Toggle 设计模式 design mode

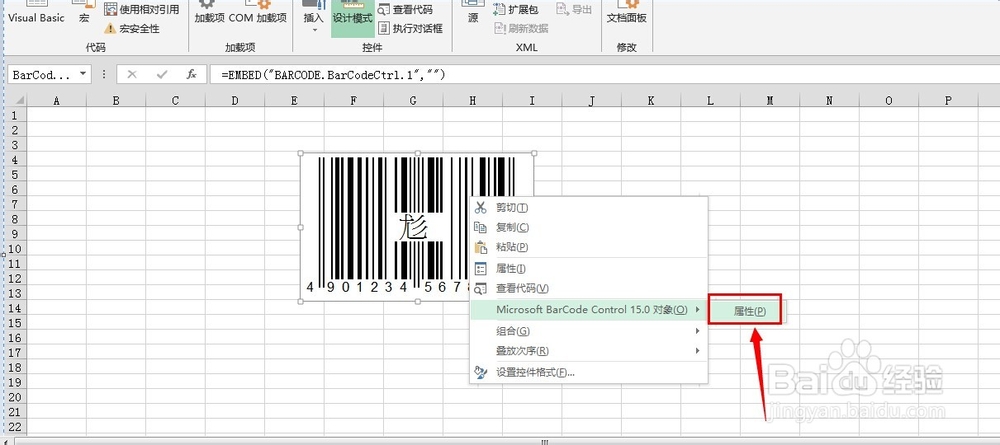[353, 18]
